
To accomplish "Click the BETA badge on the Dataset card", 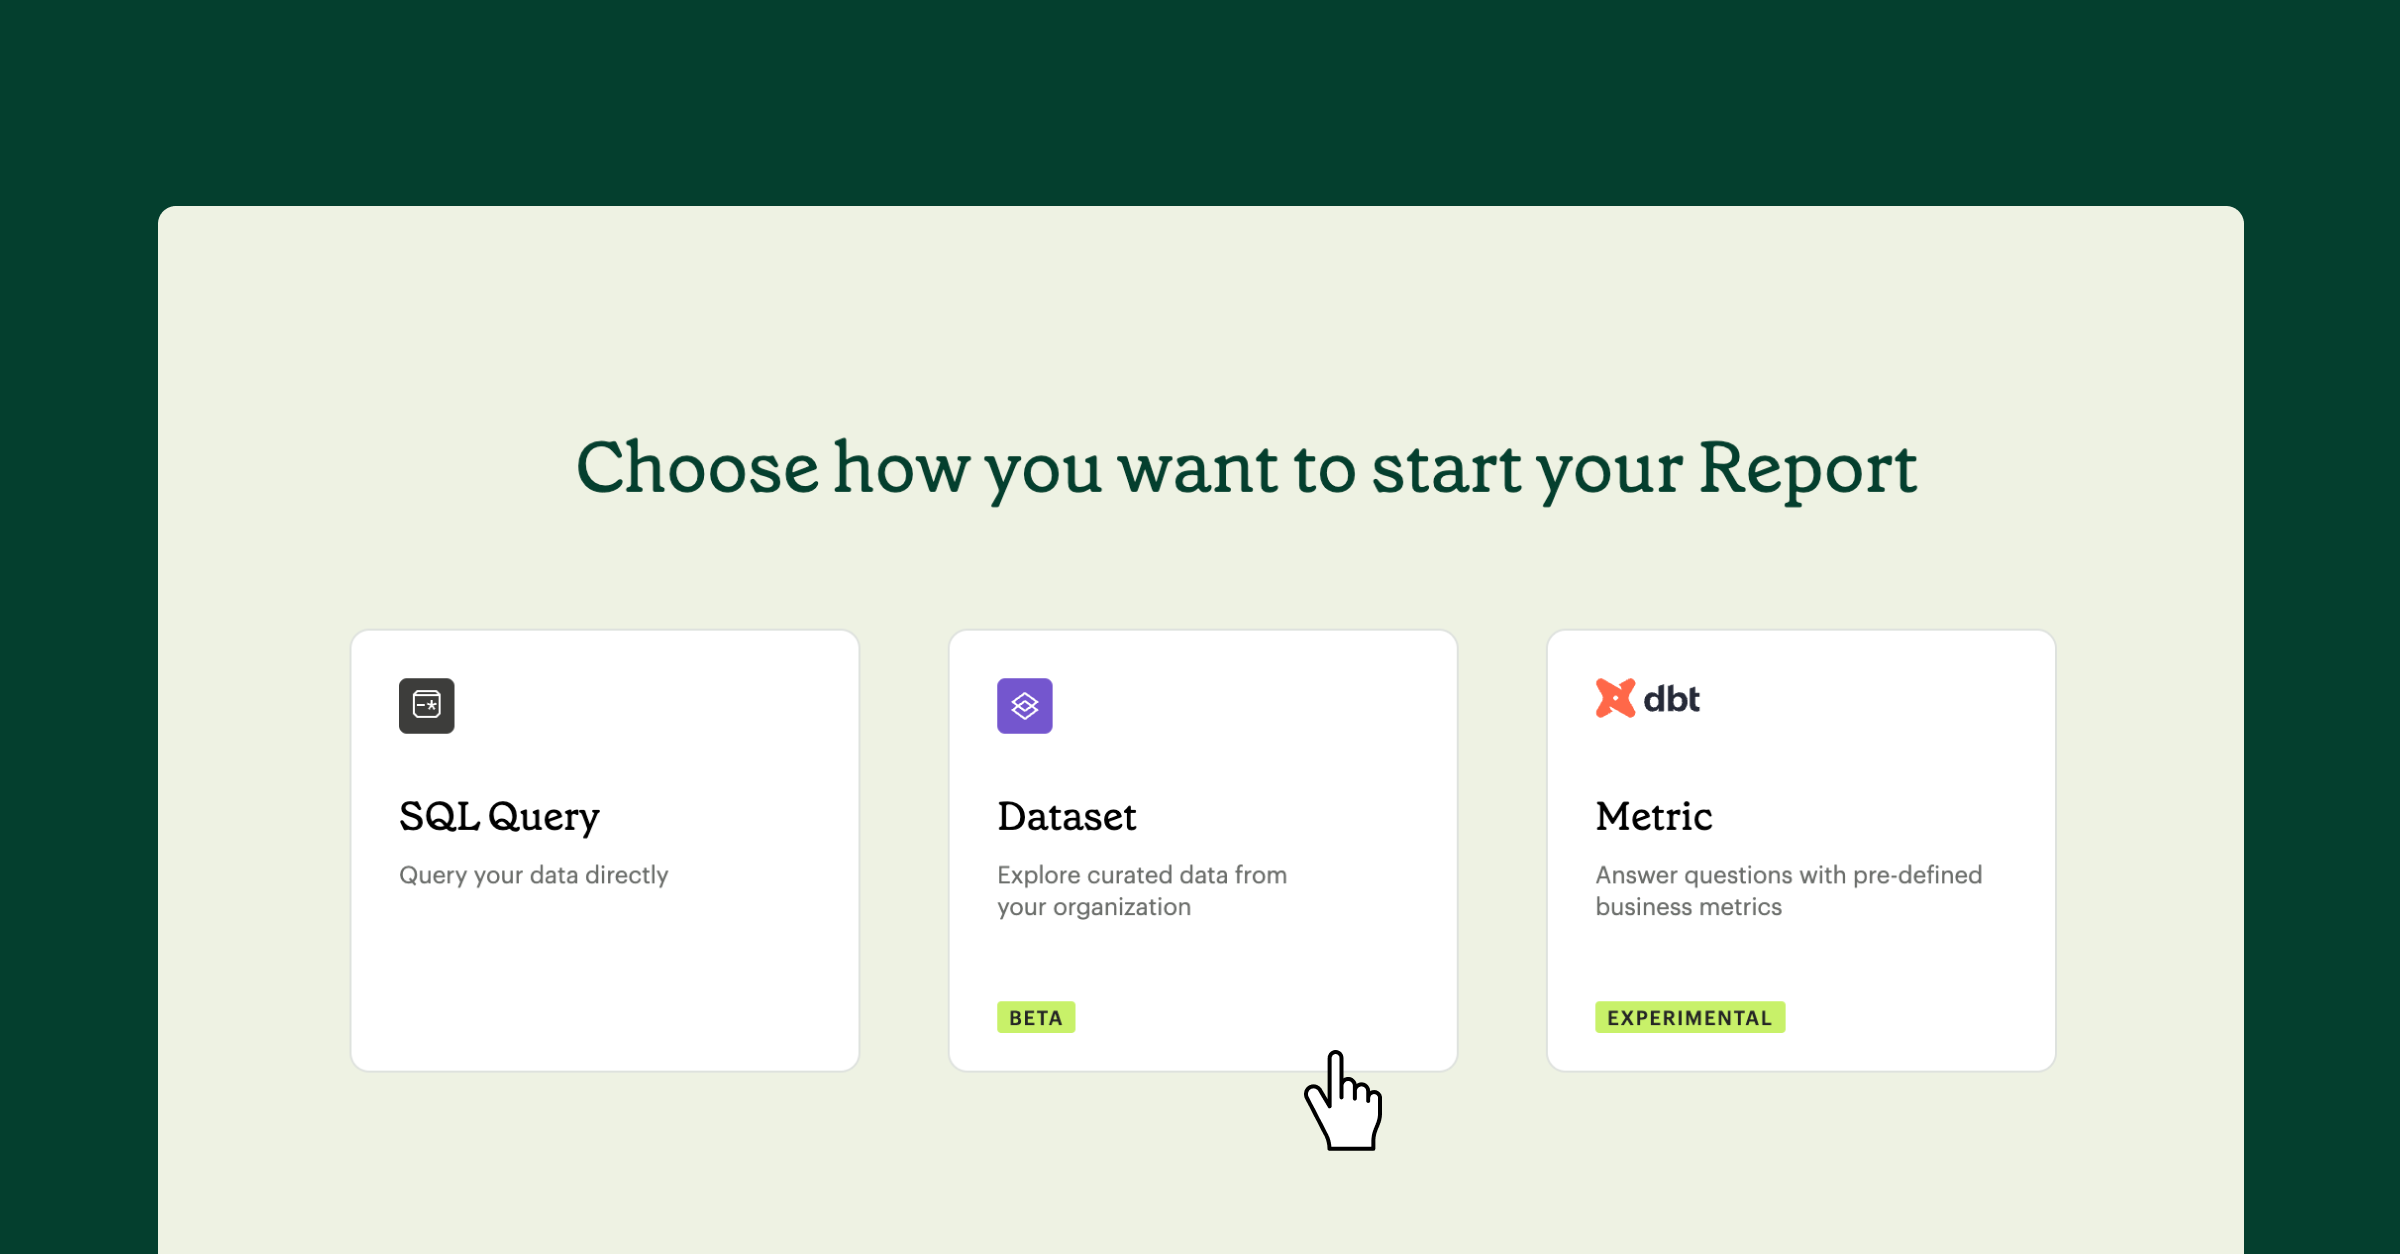I will click(1036, 1017).
